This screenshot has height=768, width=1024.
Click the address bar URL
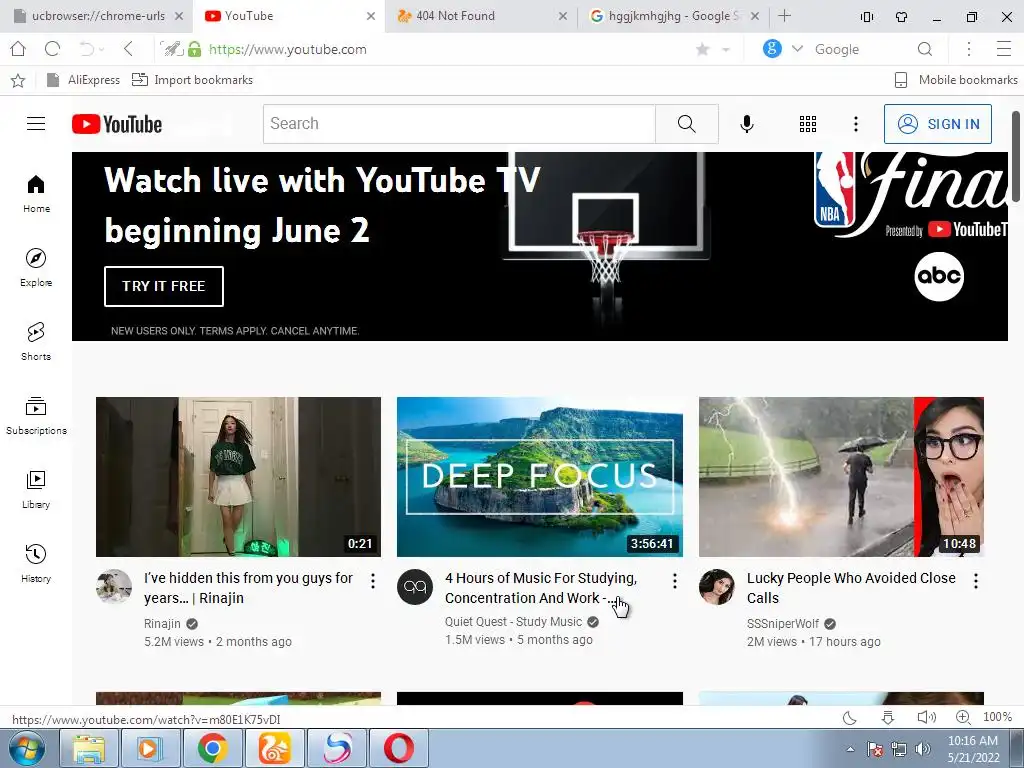click(x=287, y=50)
